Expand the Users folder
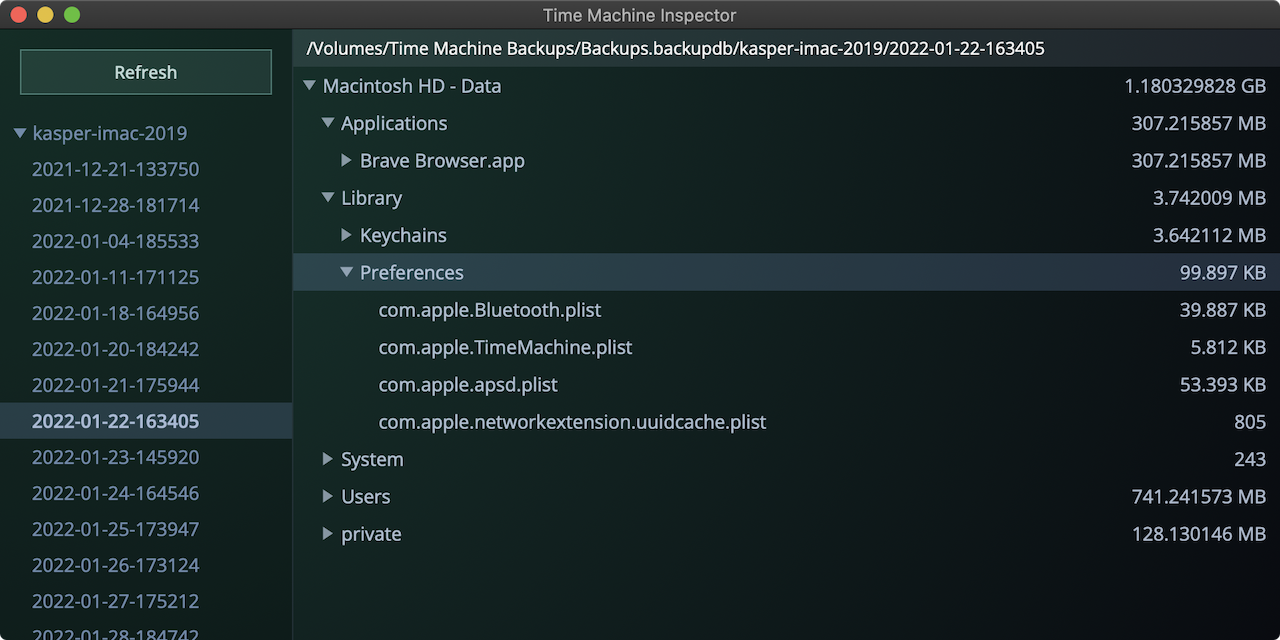The height and width of the screenshot is (640, 1280). 328,496
